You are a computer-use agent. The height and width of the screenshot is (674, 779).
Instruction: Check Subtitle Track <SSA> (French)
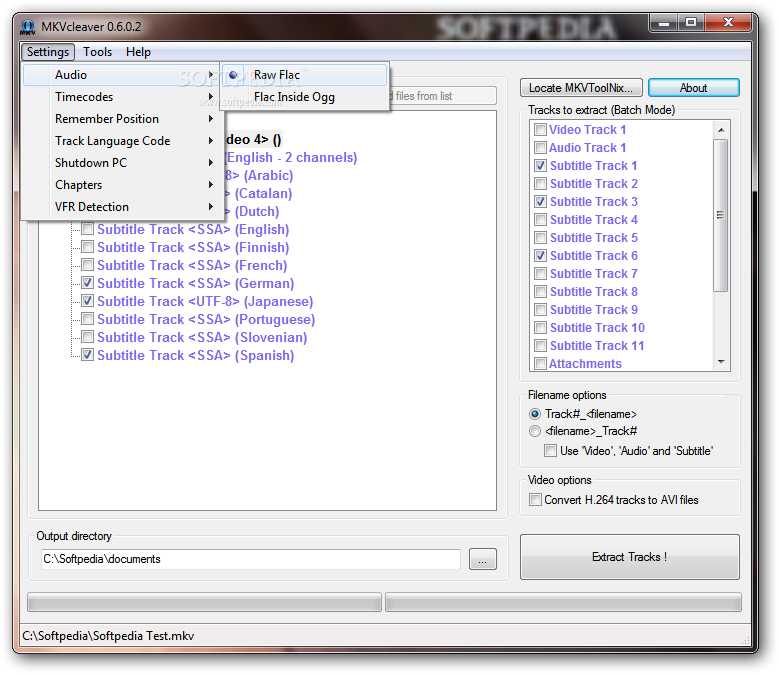pos(87,265)
